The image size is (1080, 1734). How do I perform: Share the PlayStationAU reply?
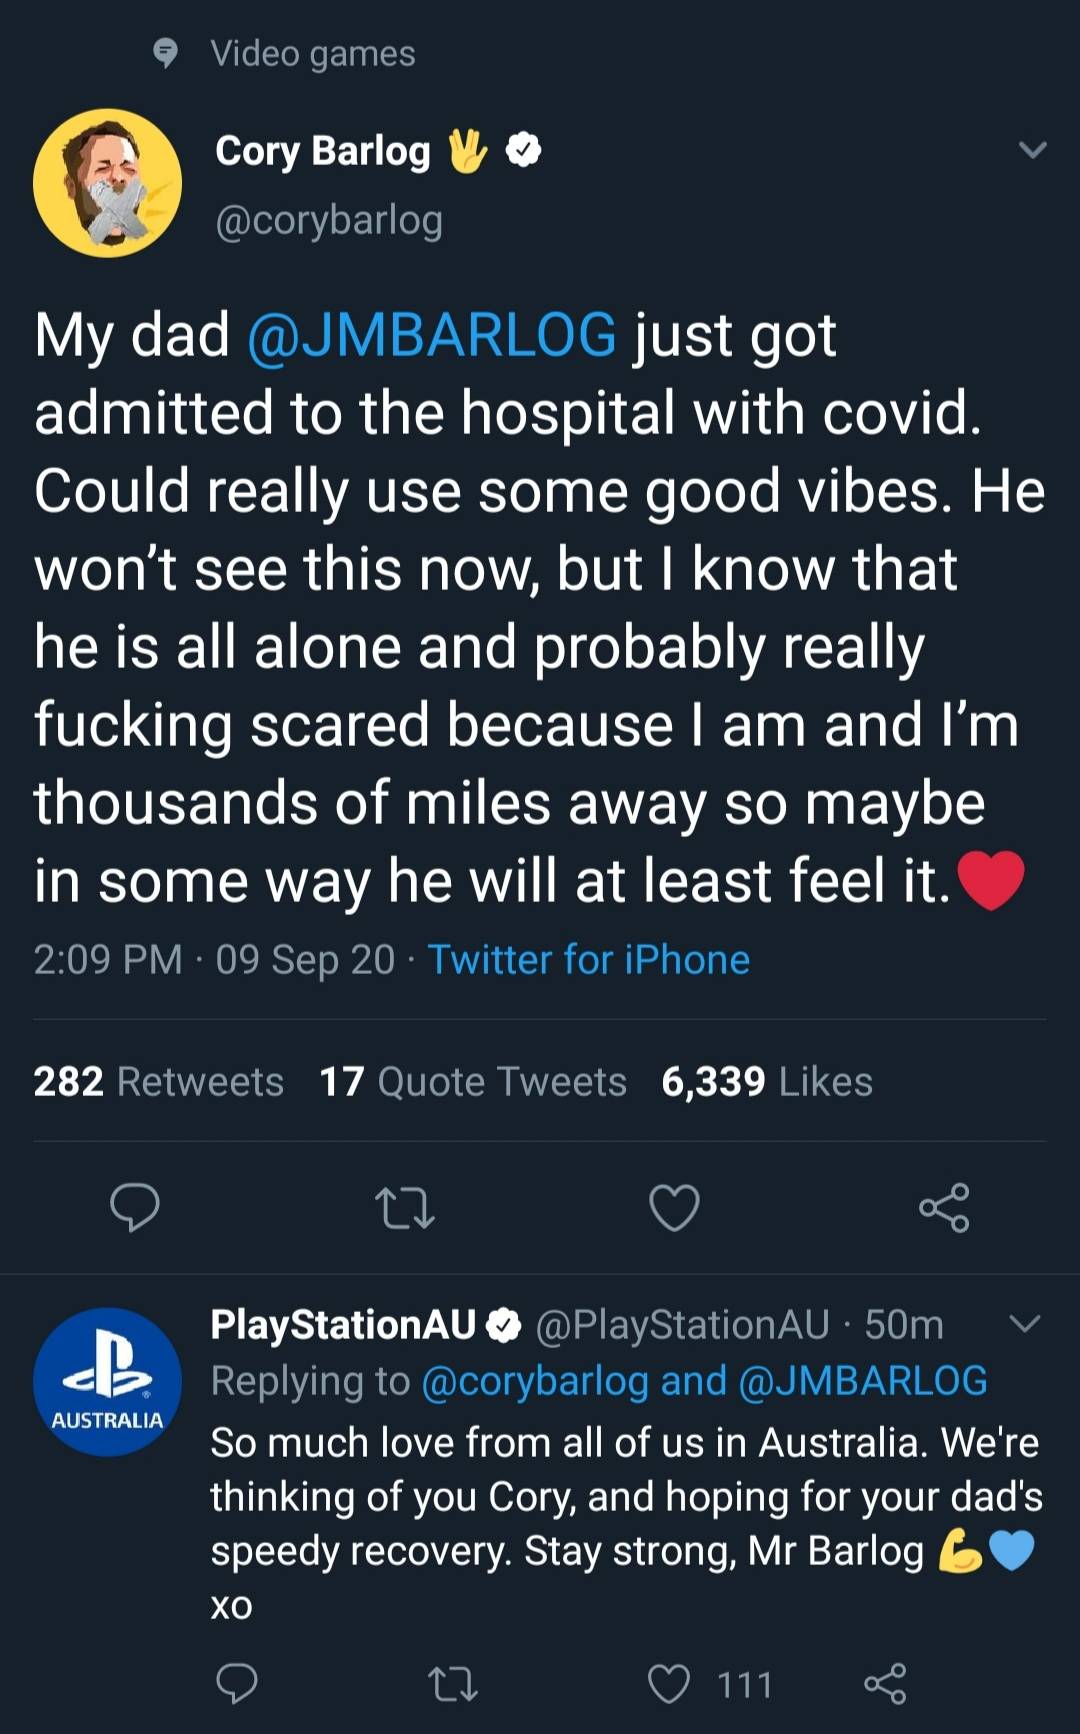[885, 1684]
